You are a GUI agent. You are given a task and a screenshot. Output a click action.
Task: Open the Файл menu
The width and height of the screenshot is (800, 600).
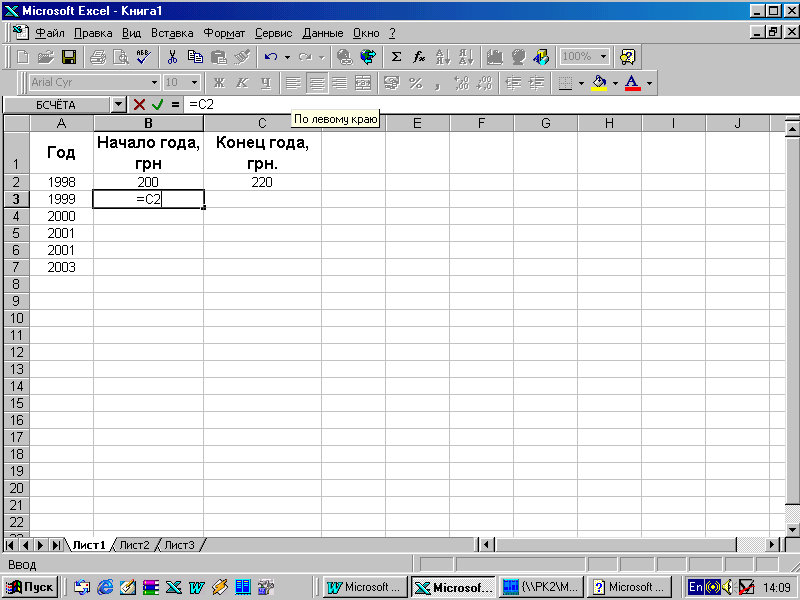point(49,33)
